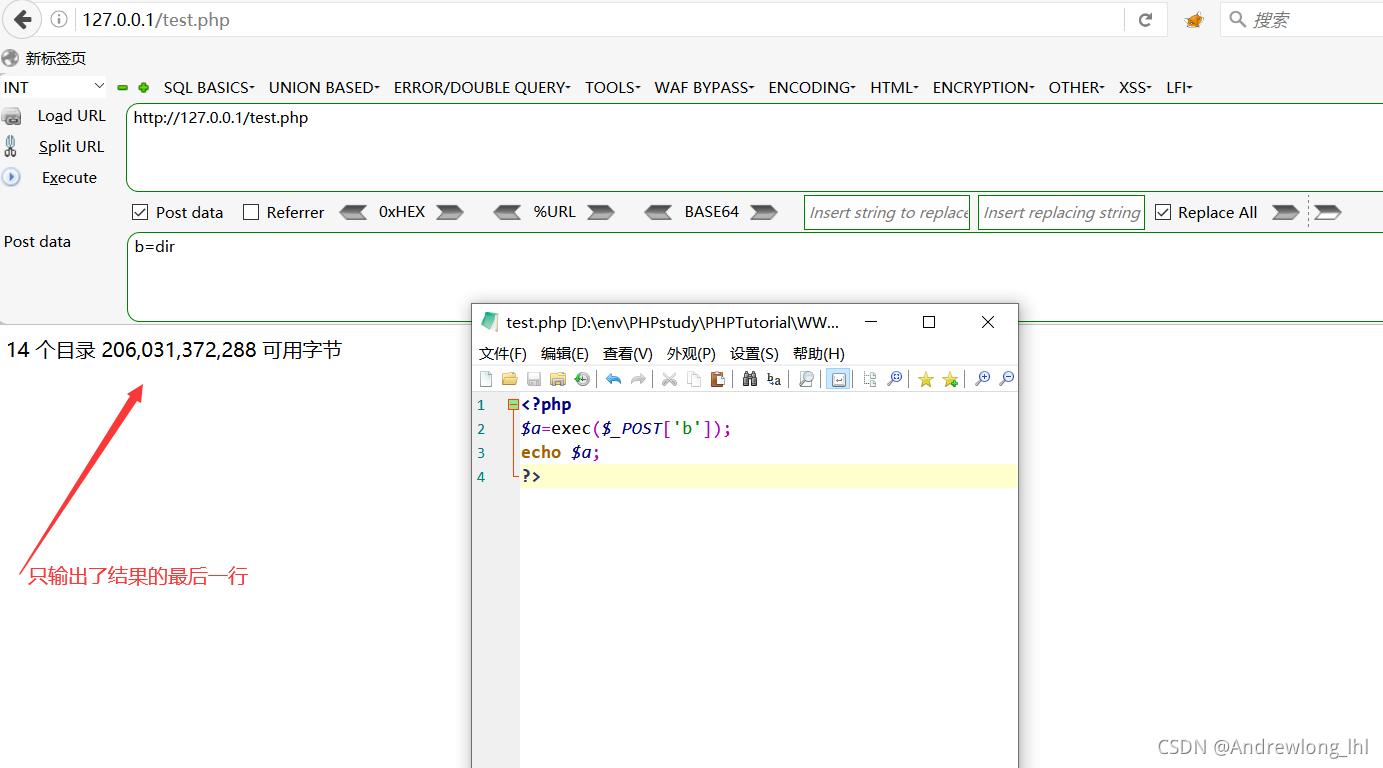Click the green minus icon in HackBar
This screenshot has height=768, width=1383.
tap(122, 88)
